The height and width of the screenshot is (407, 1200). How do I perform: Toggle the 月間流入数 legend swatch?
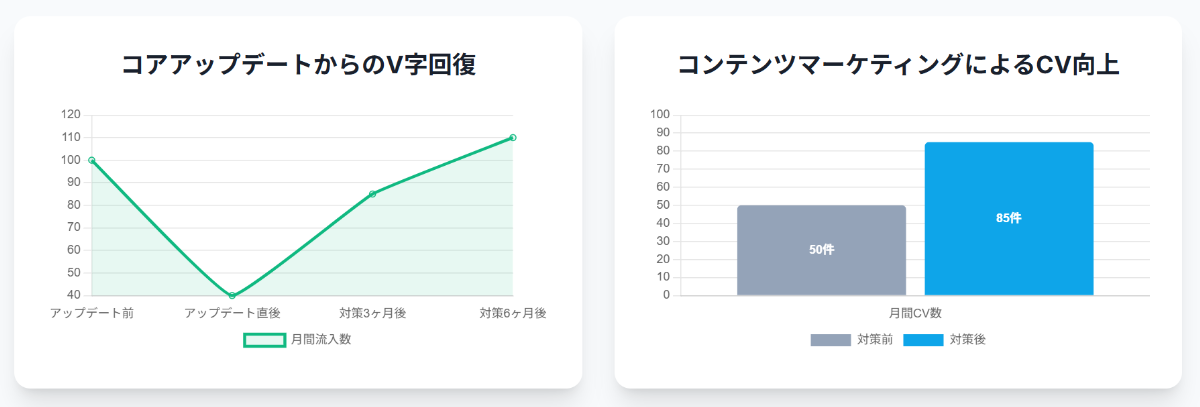pos(264,340)
